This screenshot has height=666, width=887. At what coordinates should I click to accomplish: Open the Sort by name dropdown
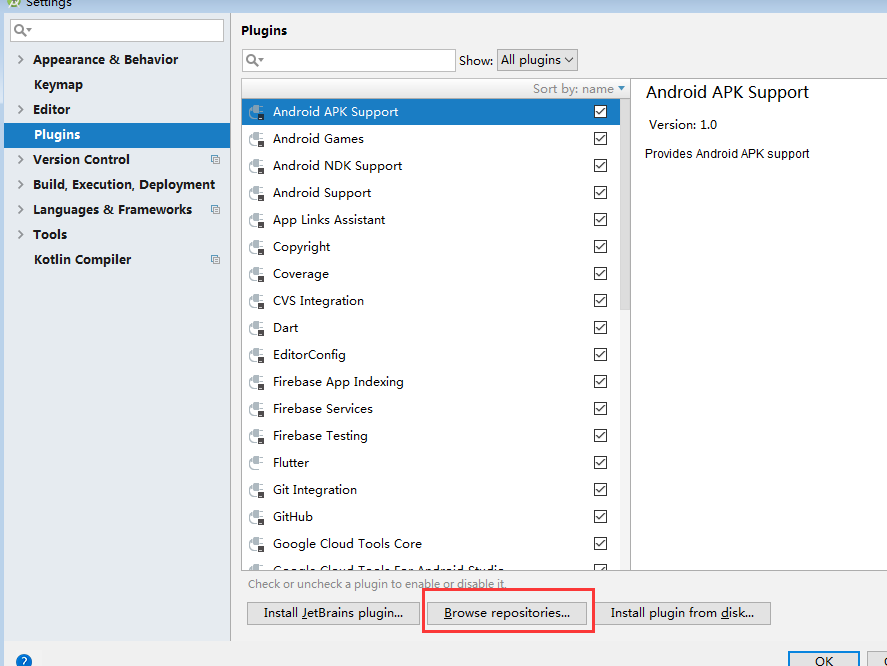click(x=578, y=89)
